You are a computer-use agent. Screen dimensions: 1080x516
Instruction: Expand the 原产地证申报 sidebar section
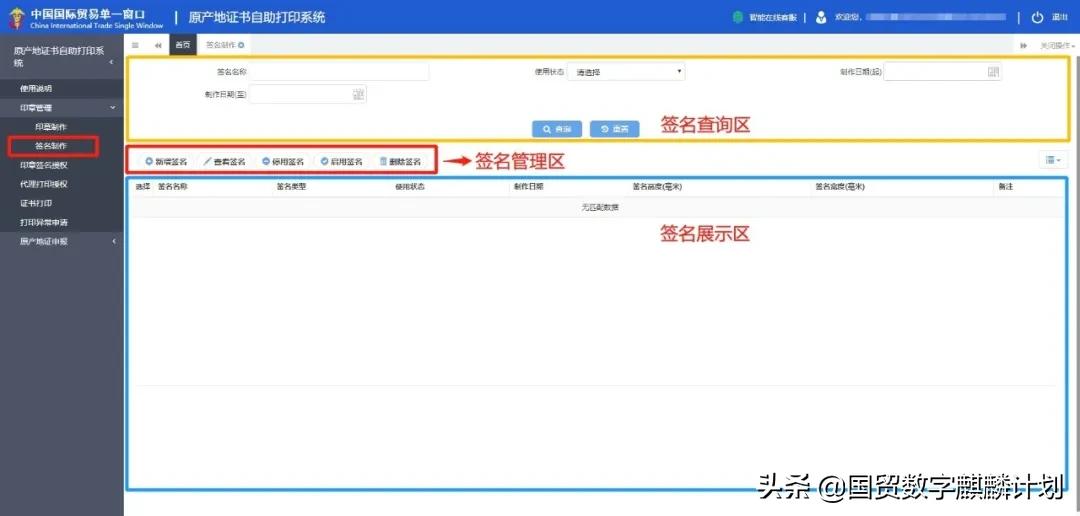tap(61, 241)
